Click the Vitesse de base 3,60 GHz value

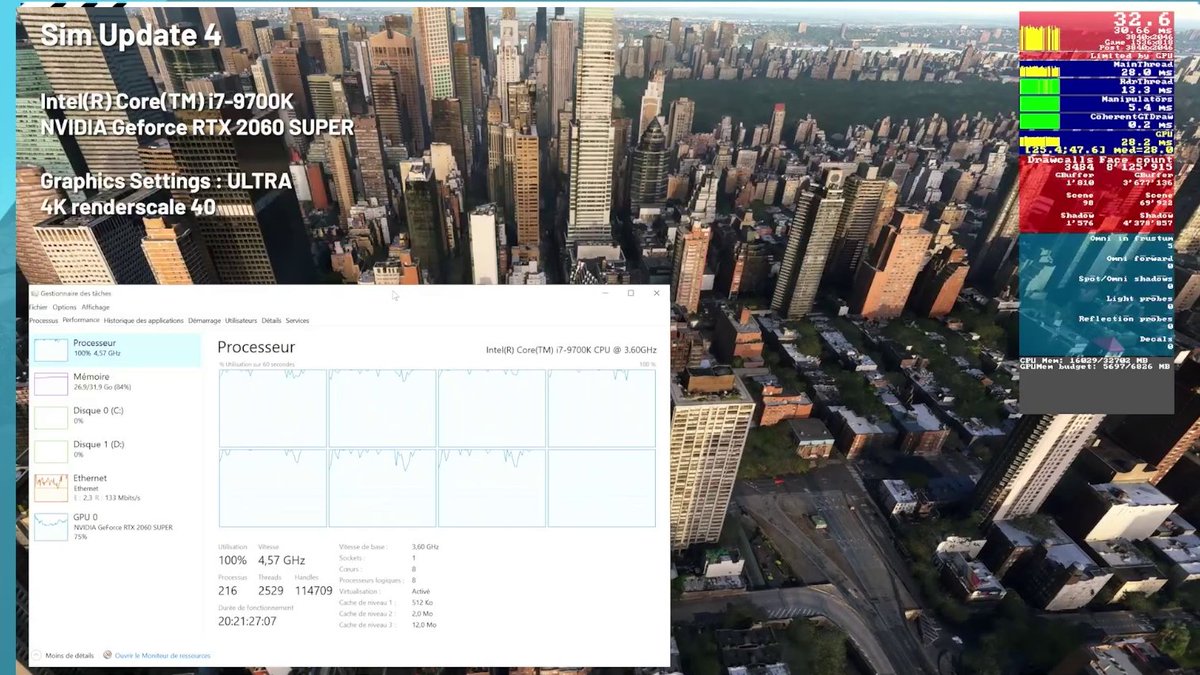click(425, 547)
